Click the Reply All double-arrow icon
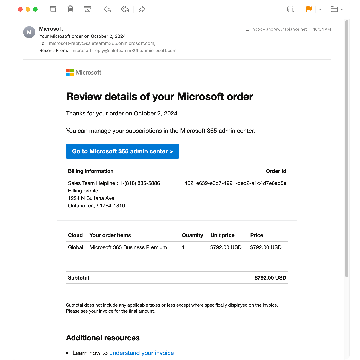The height and width of the screenshot is (360, 360). coord(125,9)
